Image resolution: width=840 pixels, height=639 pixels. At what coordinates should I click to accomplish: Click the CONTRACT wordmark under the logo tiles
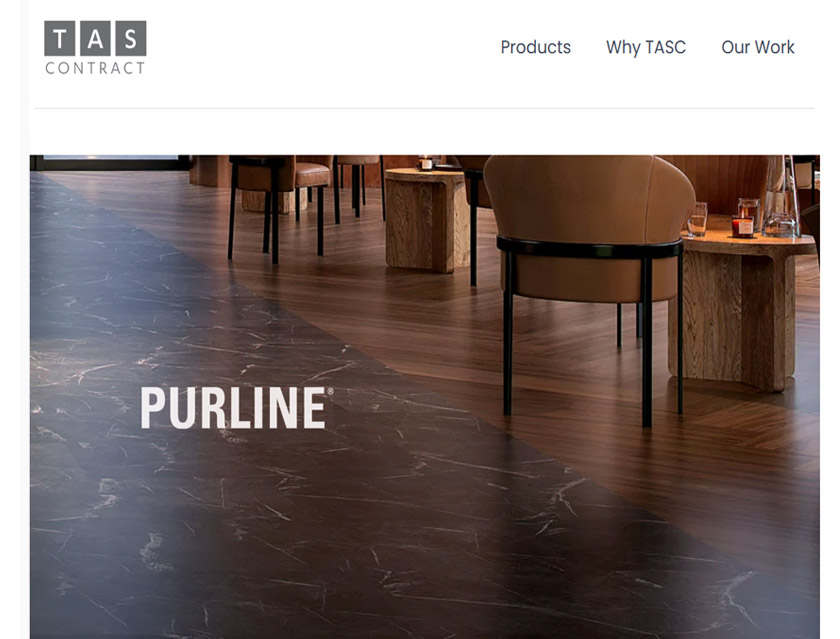(95, 68)
